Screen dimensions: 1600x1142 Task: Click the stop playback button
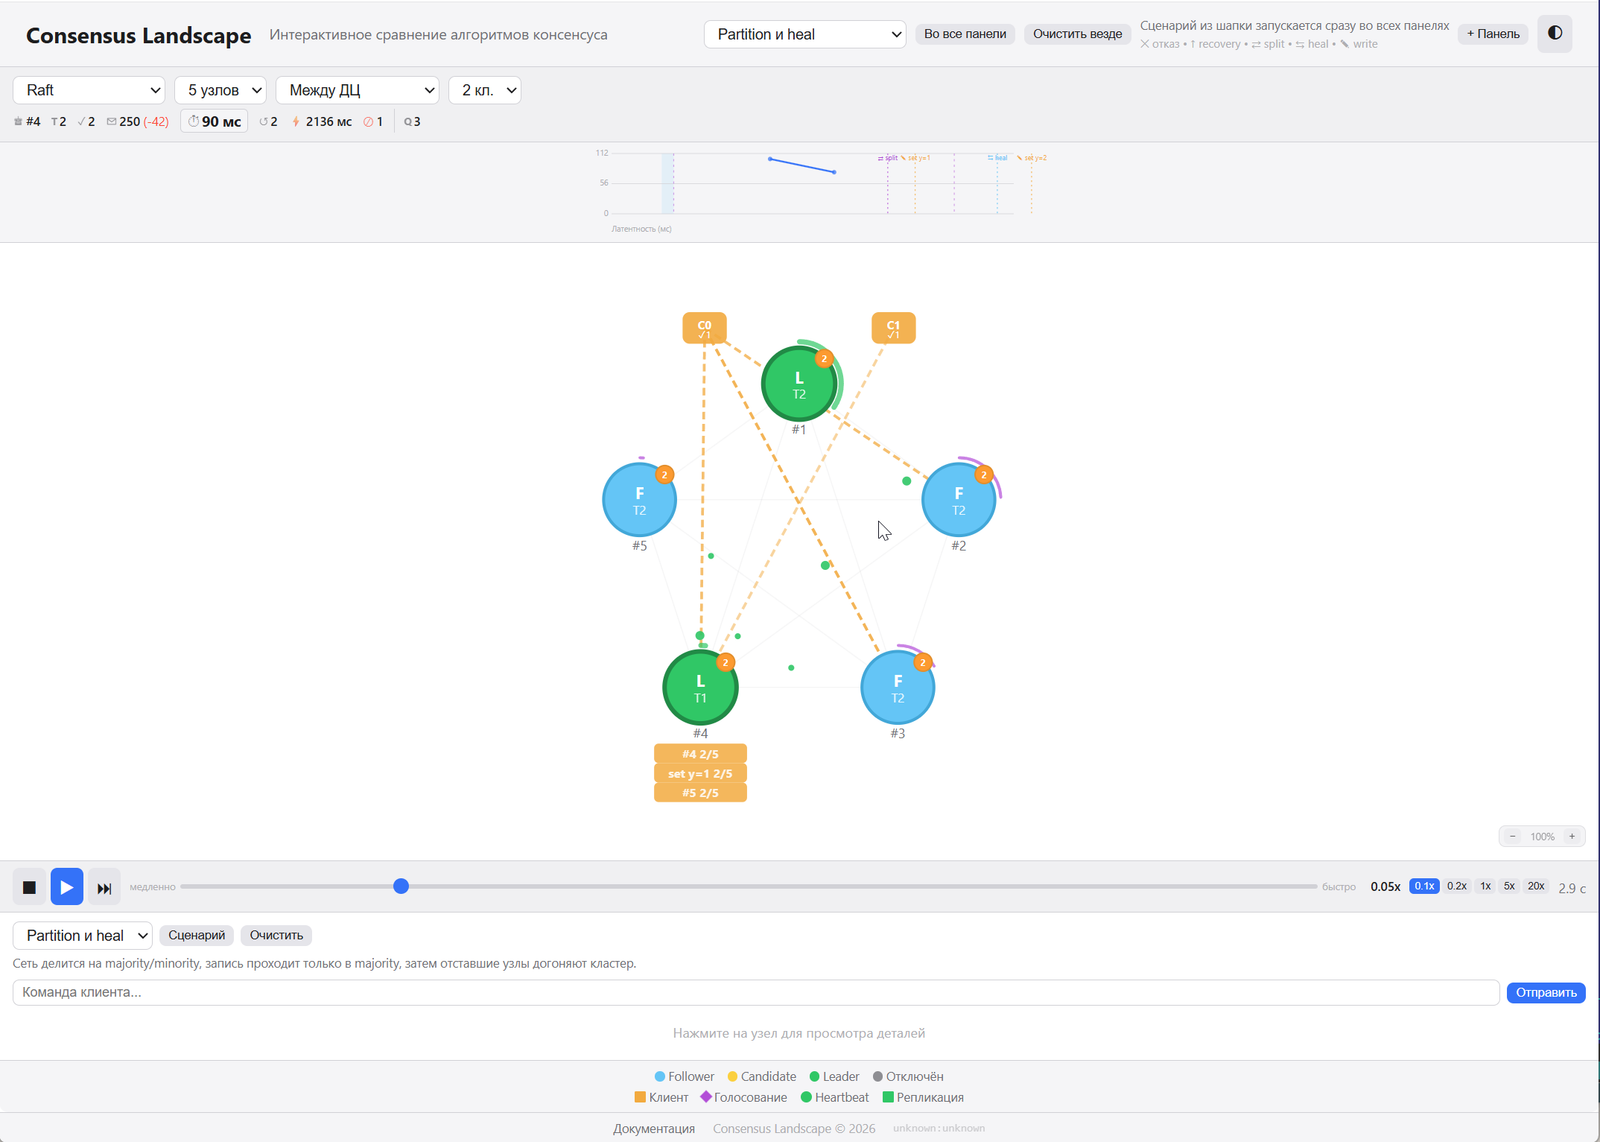[29, 887]
